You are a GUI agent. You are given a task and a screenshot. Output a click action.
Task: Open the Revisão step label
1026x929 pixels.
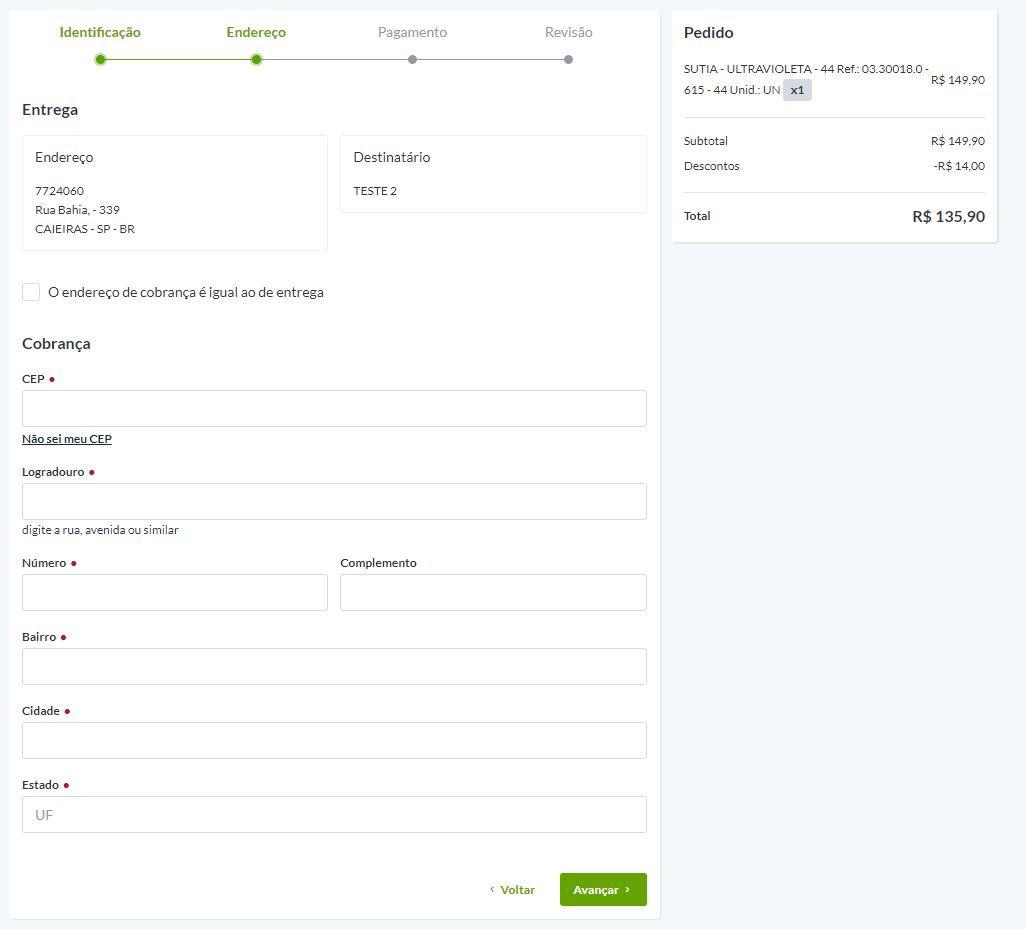568,32
